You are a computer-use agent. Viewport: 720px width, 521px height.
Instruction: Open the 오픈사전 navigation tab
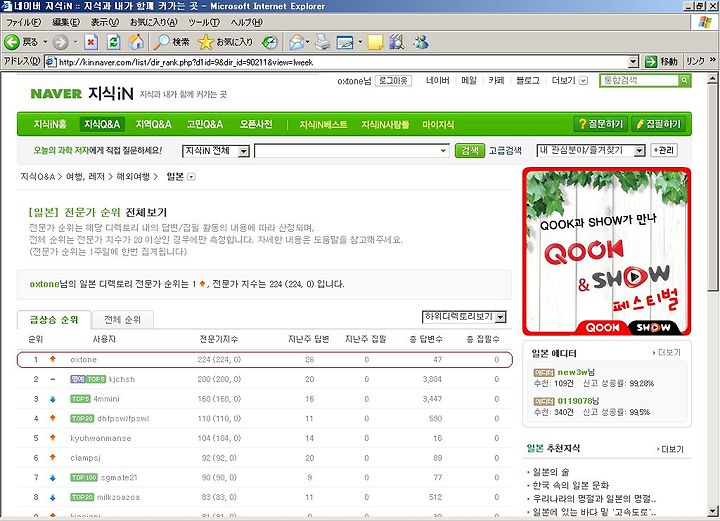(x=256, y=124)
